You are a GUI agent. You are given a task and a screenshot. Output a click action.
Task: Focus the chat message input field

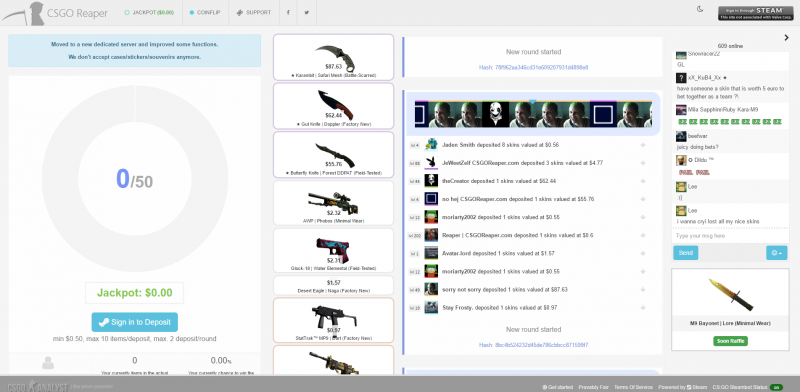(x=730, y=236)
